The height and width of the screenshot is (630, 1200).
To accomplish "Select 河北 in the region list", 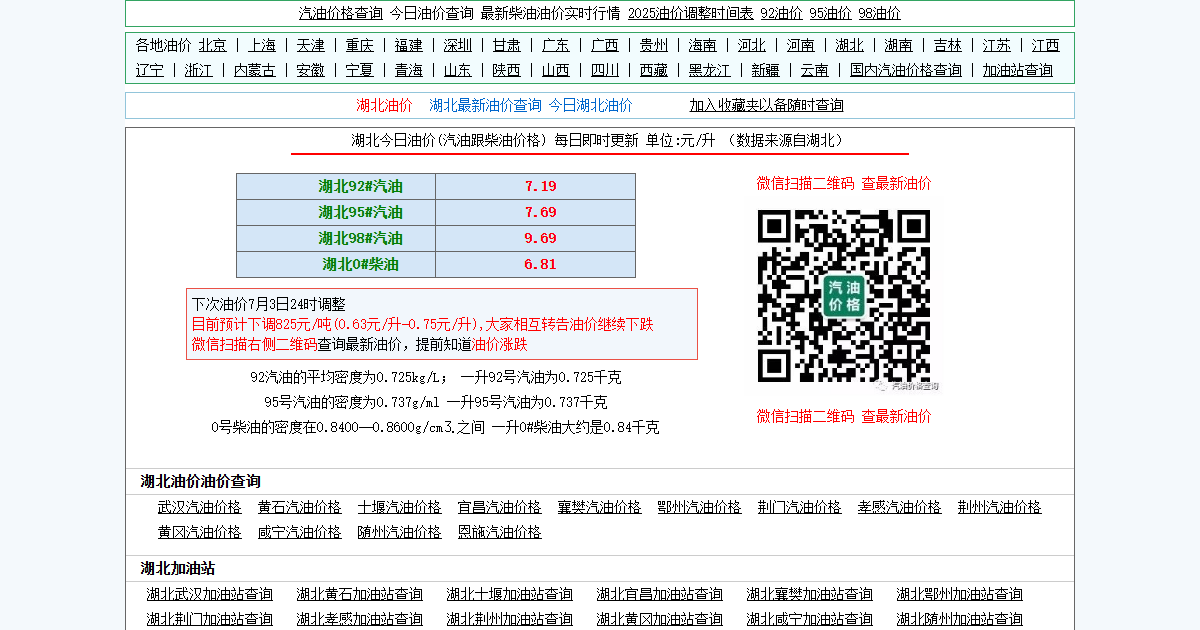I will pyautogui.click(x=752, y=45).
